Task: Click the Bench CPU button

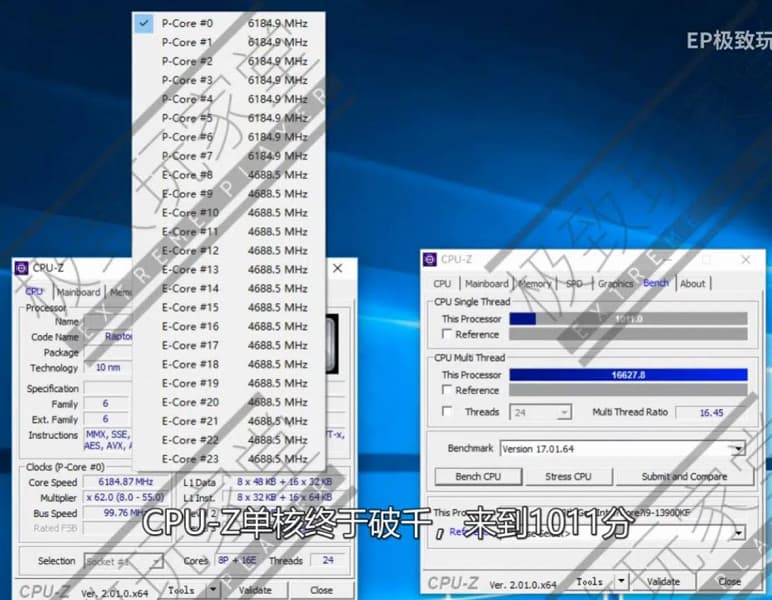Action: point(478,476)
